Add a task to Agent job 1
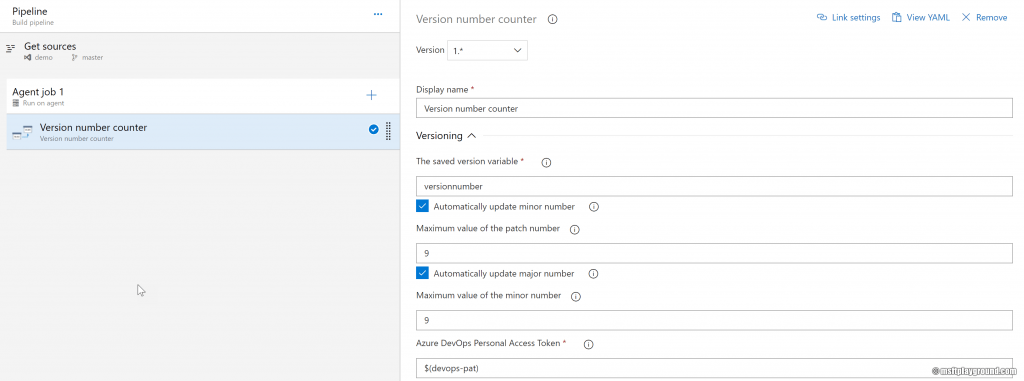Screen dimensions: 1024x381 (x=371, y=95)
